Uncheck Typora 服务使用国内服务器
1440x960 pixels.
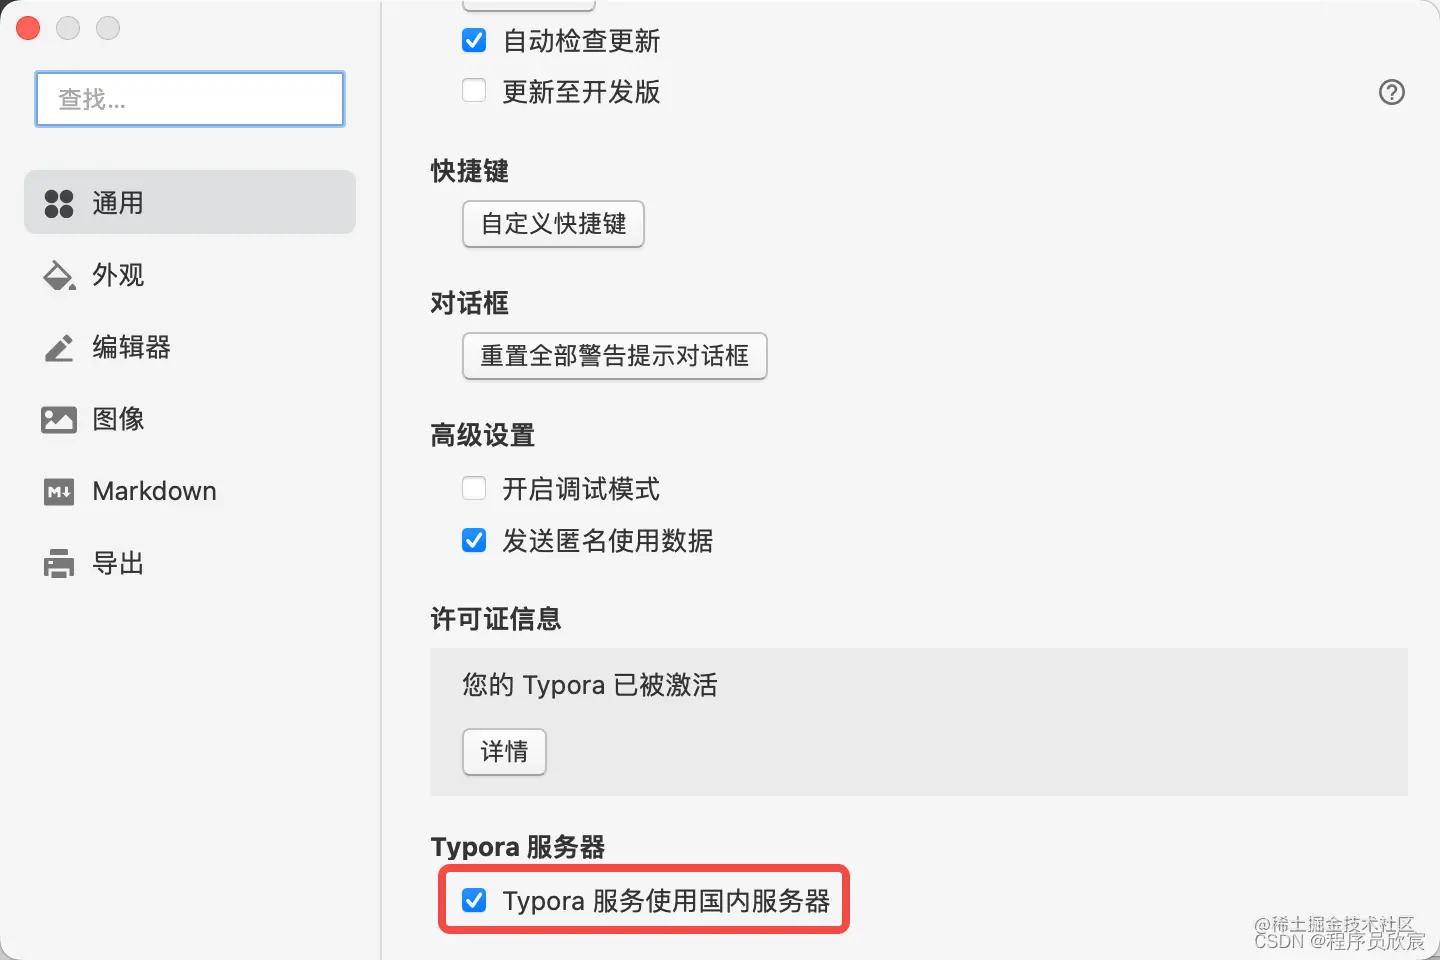474,900
